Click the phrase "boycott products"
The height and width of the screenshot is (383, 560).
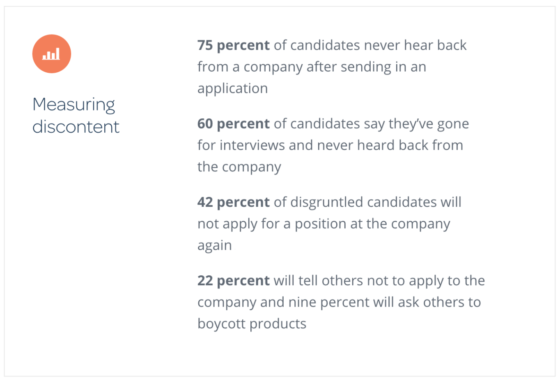click(x=252, y=324)
